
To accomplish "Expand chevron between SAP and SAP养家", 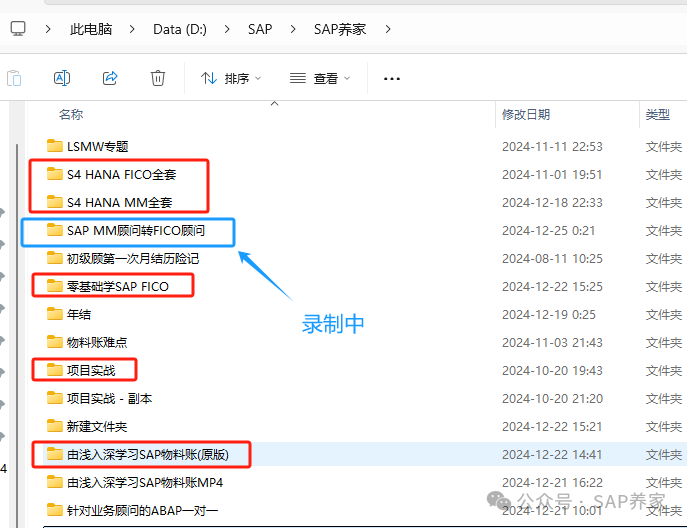I will (x=293, y=29).
